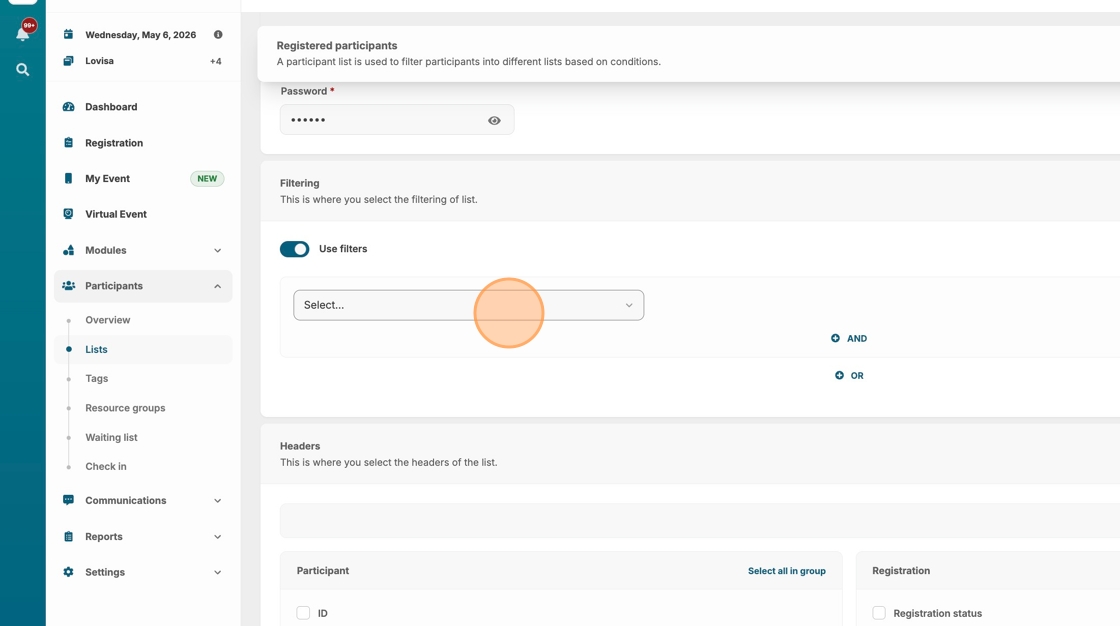1120x626 pixels.
Task: Open the notifications bell icon
Action: pyautogui.click(x=22, y=34)
